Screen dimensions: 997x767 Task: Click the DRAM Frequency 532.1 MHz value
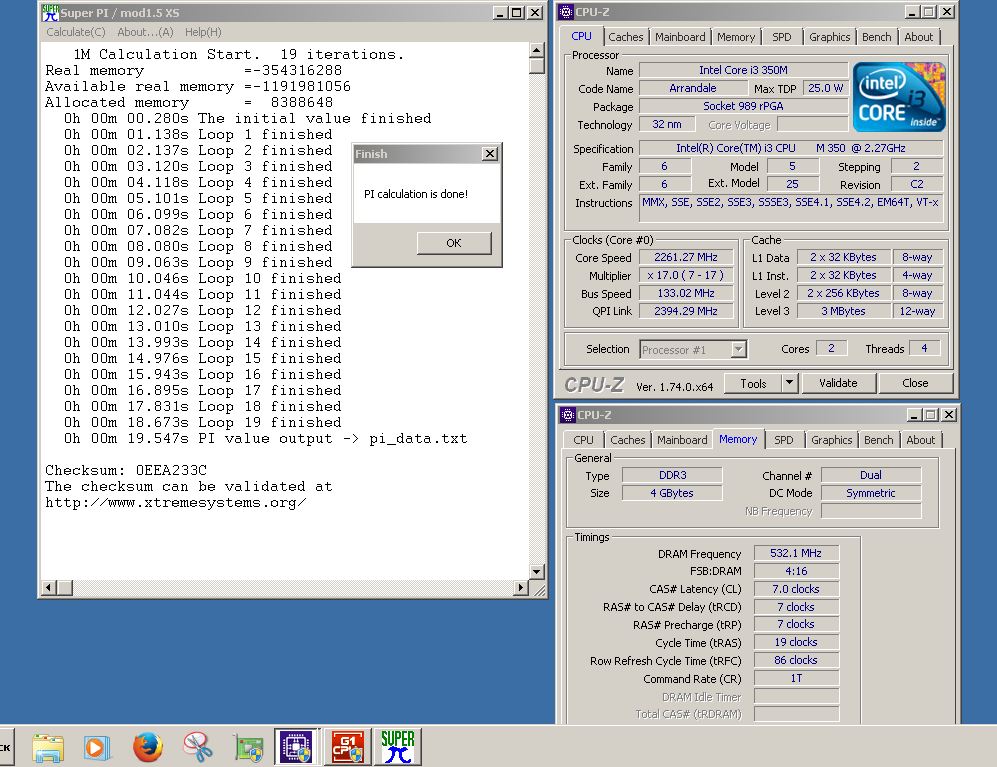pos(795,553)
